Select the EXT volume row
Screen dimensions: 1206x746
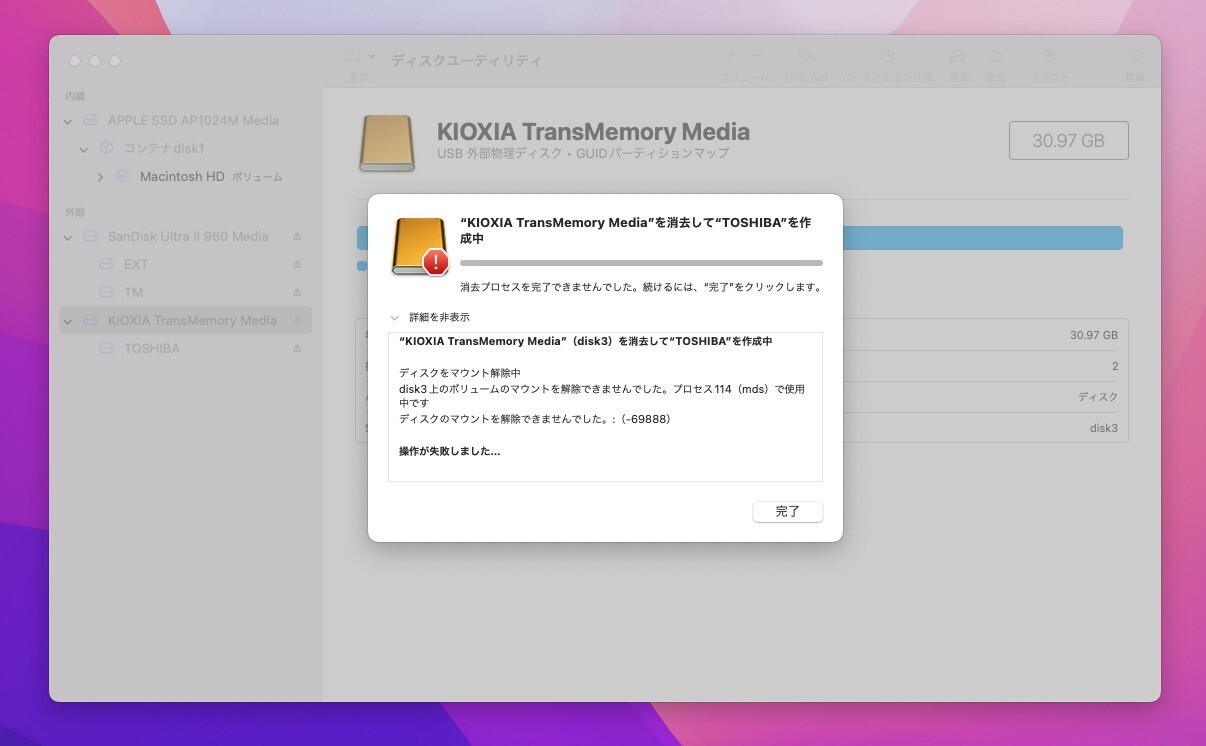[x=185, y=264]
